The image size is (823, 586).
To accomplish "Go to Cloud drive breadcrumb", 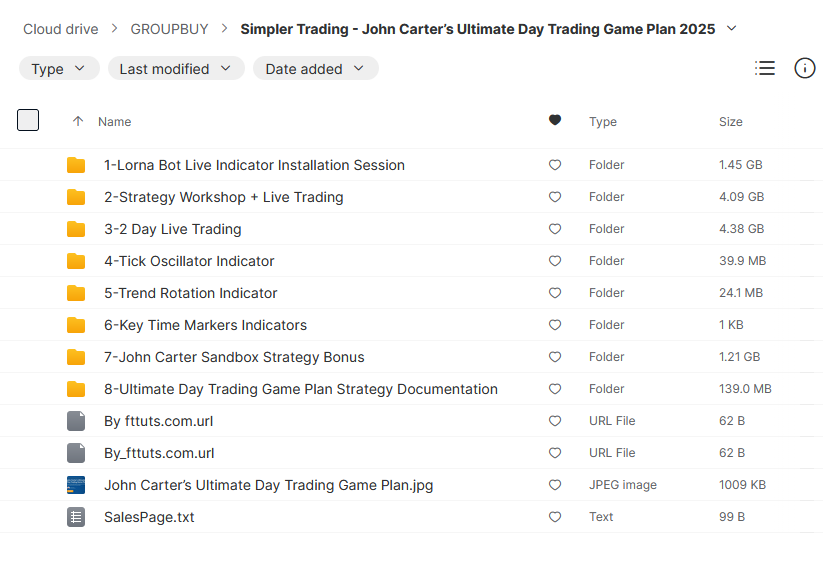I will [60, 29].
